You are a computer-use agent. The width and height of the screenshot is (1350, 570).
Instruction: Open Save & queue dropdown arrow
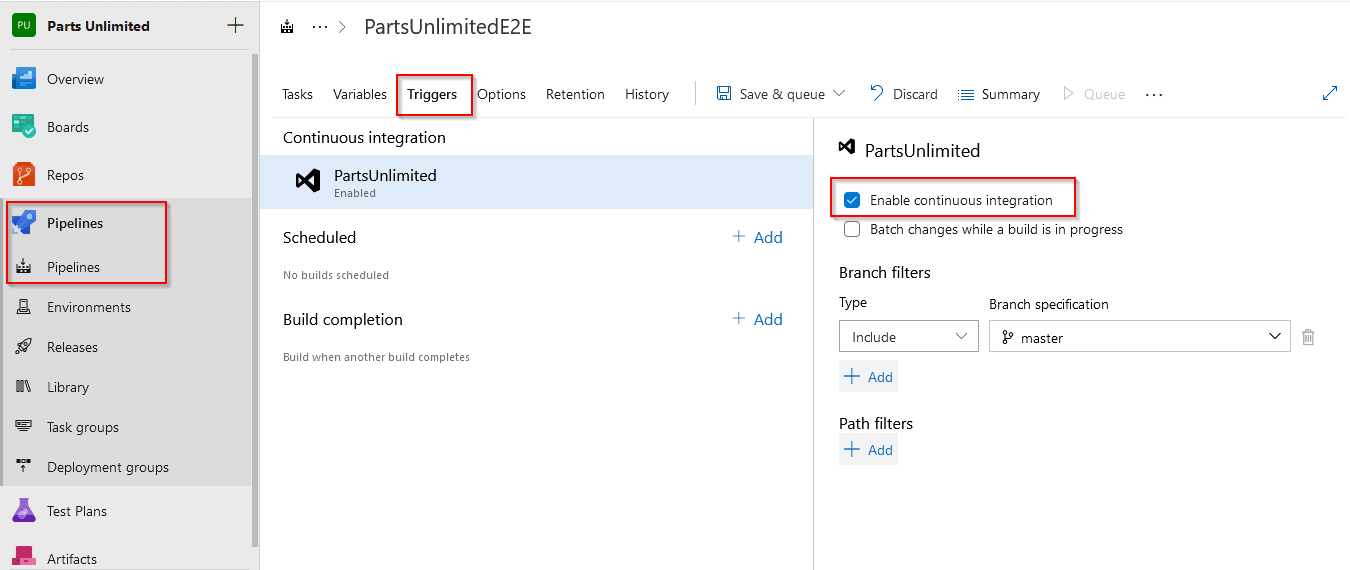[x=839, y=94]
